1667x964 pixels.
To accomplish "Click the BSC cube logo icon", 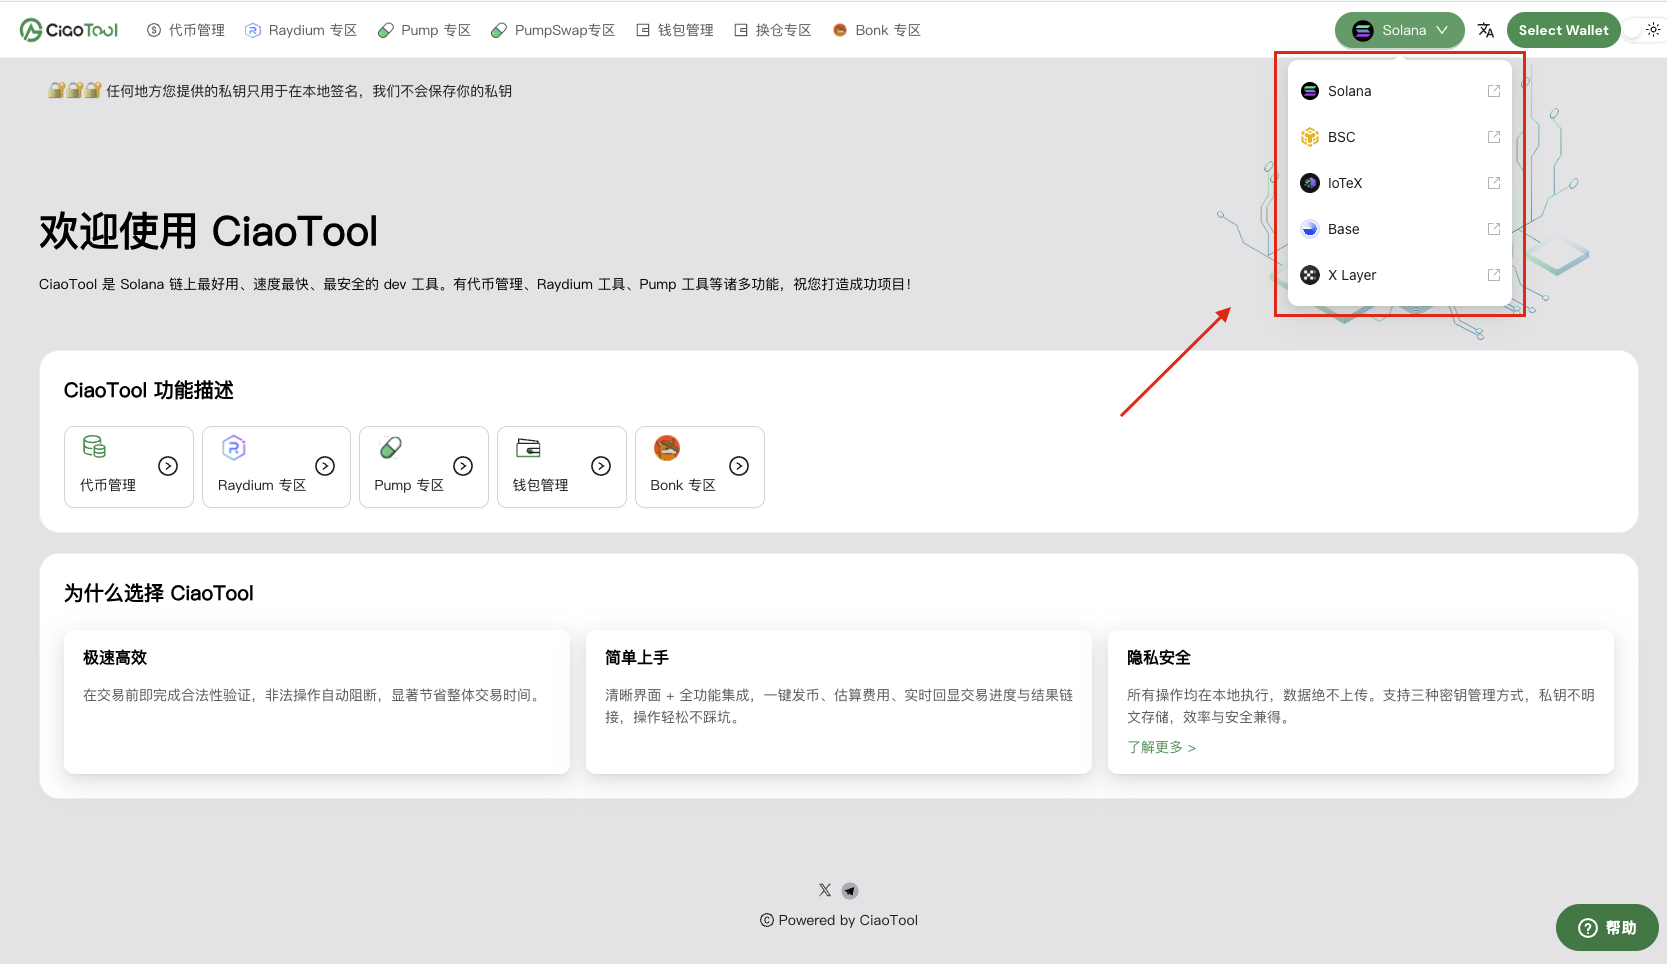I will (x=1310, y=137).
